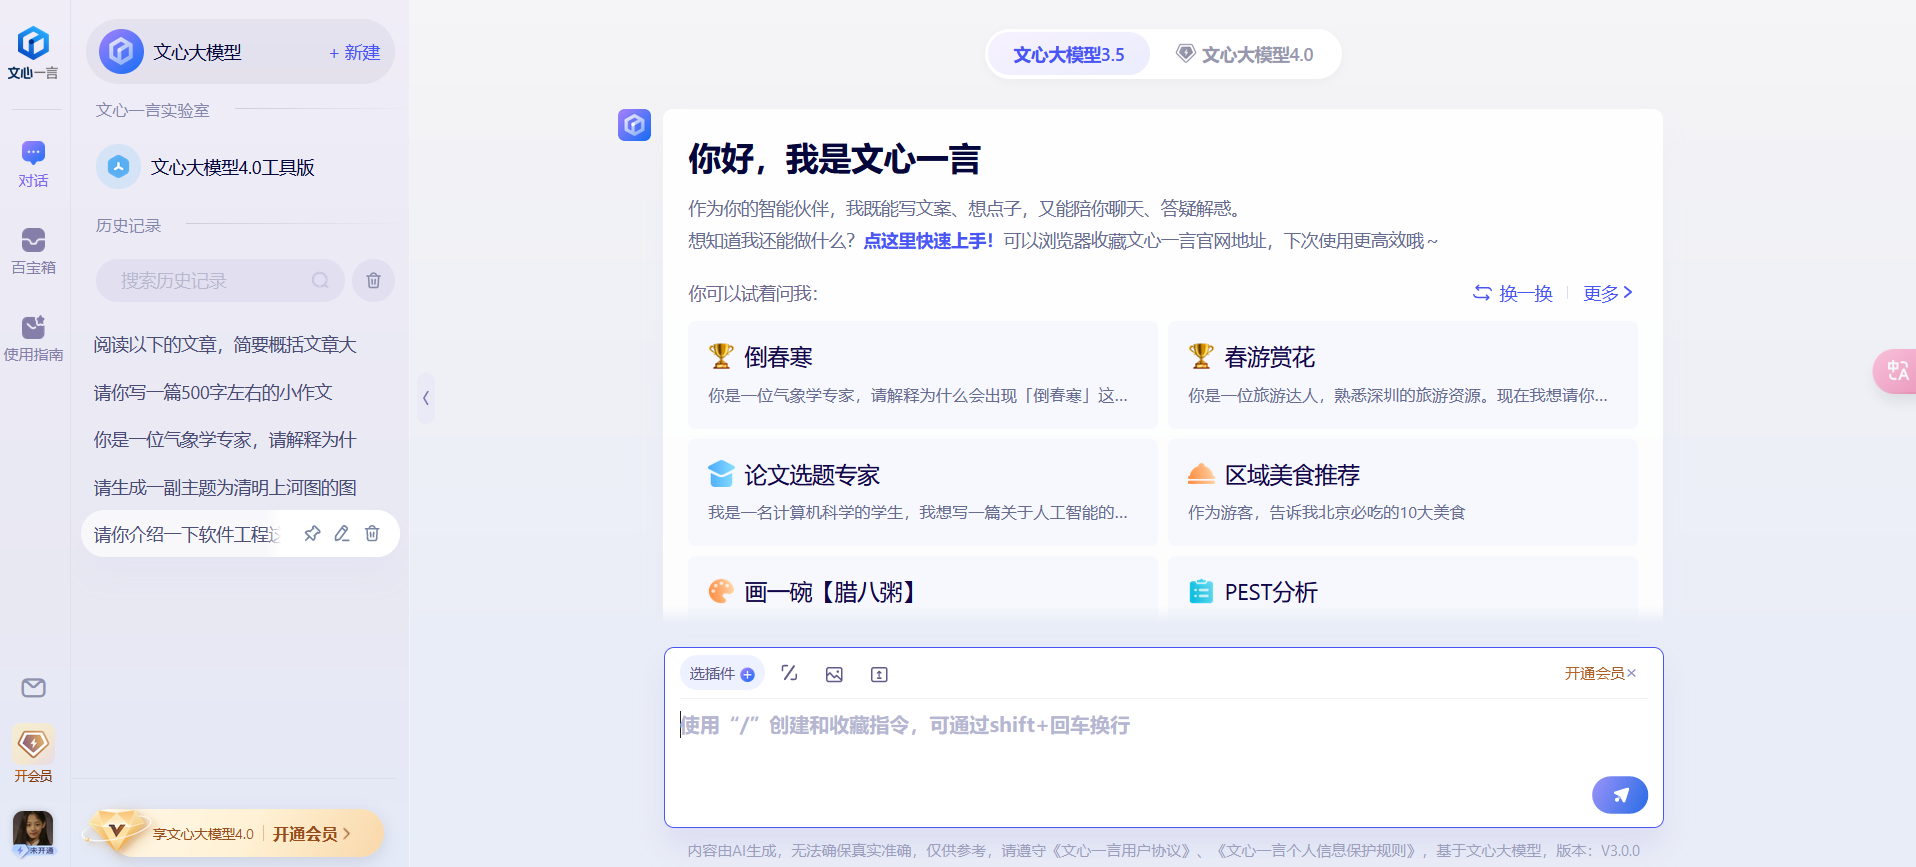
Task: Click the trash icon beside history search
Action: click(x=373, y=281)
